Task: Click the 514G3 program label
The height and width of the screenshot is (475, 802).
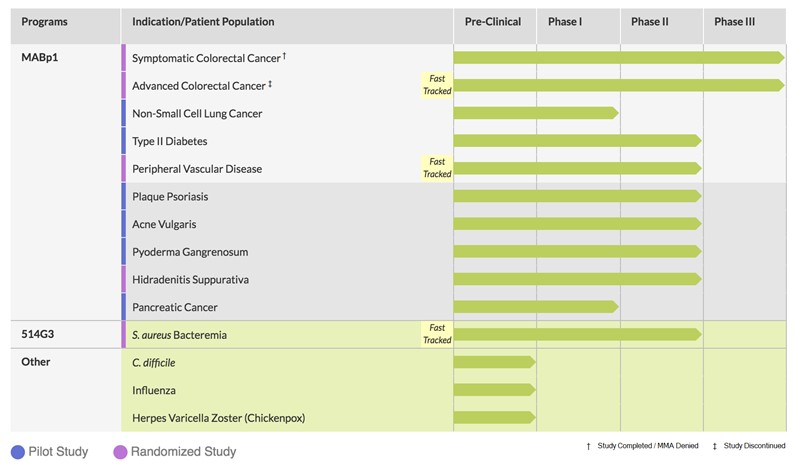Action: [38, 334]
